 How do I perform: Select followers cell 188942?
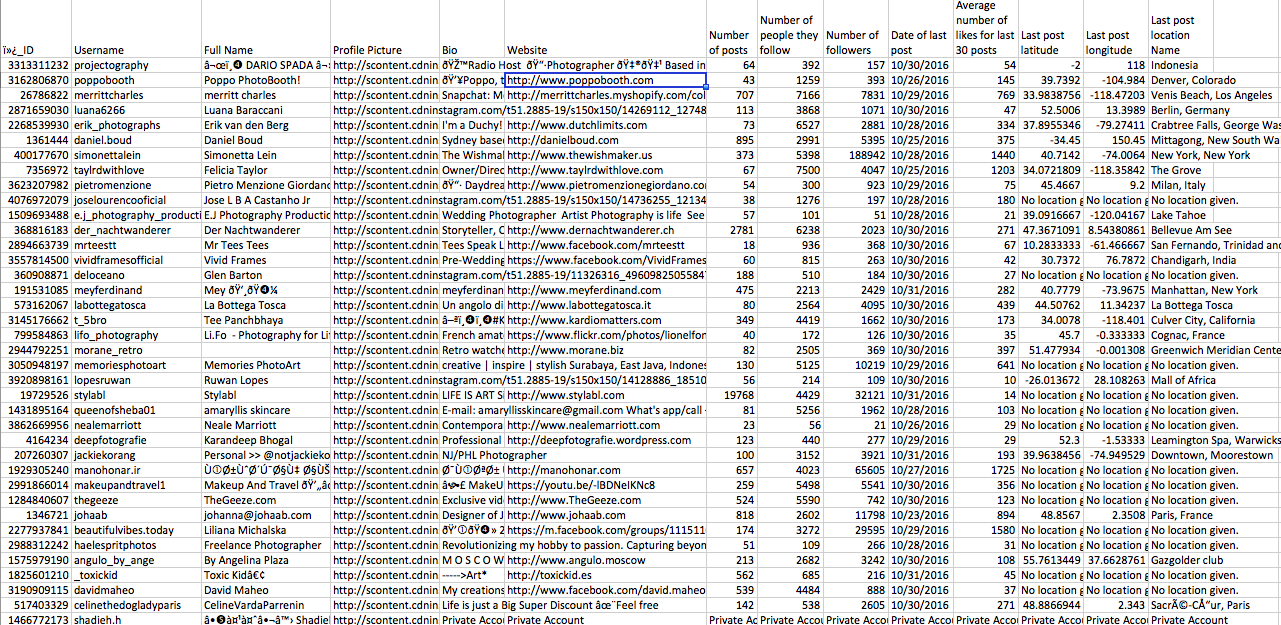point(855,155)
